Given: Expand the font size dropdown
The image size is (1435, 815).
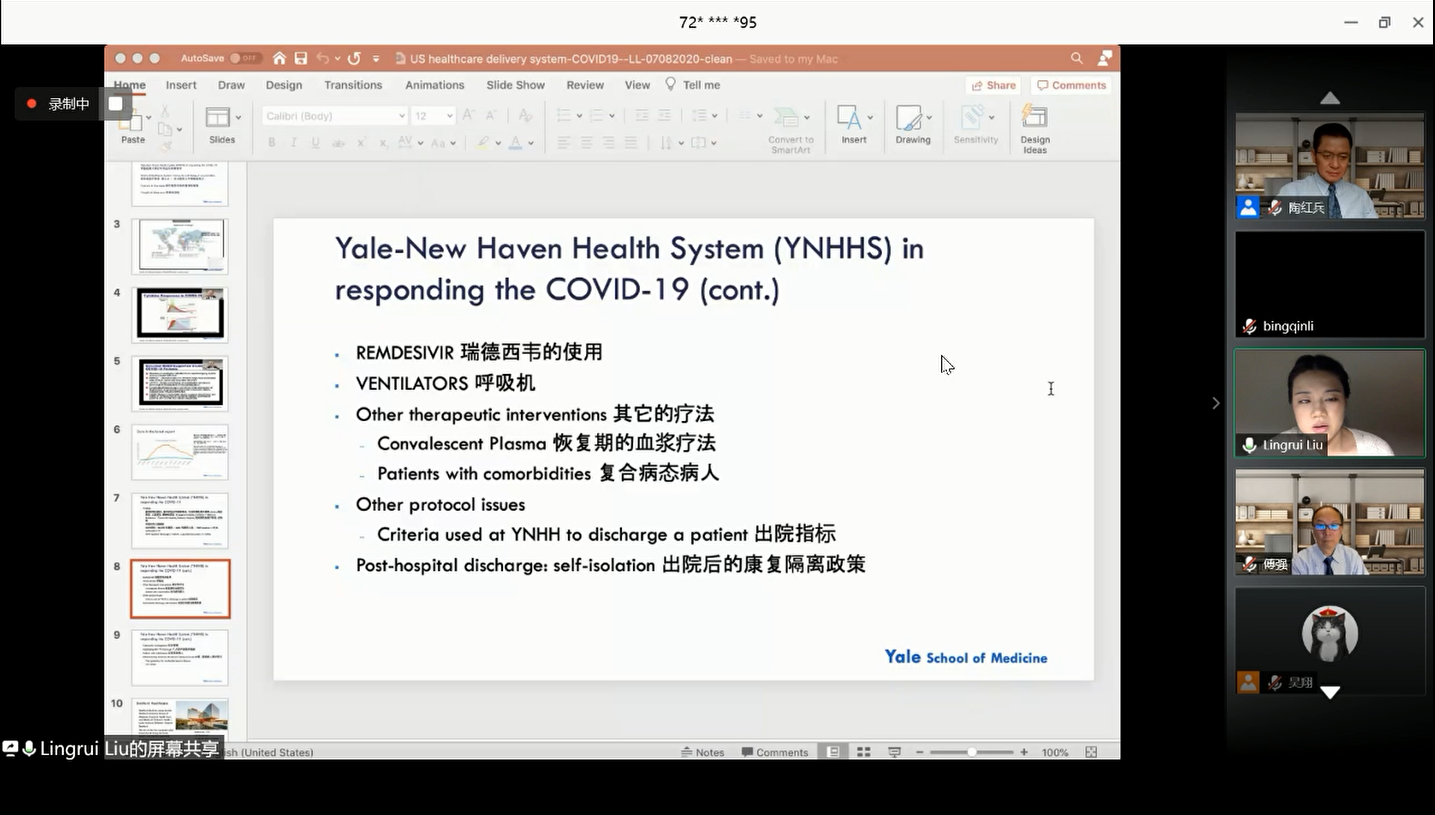Looking at the screenshot, I should [x=449, y=116].
